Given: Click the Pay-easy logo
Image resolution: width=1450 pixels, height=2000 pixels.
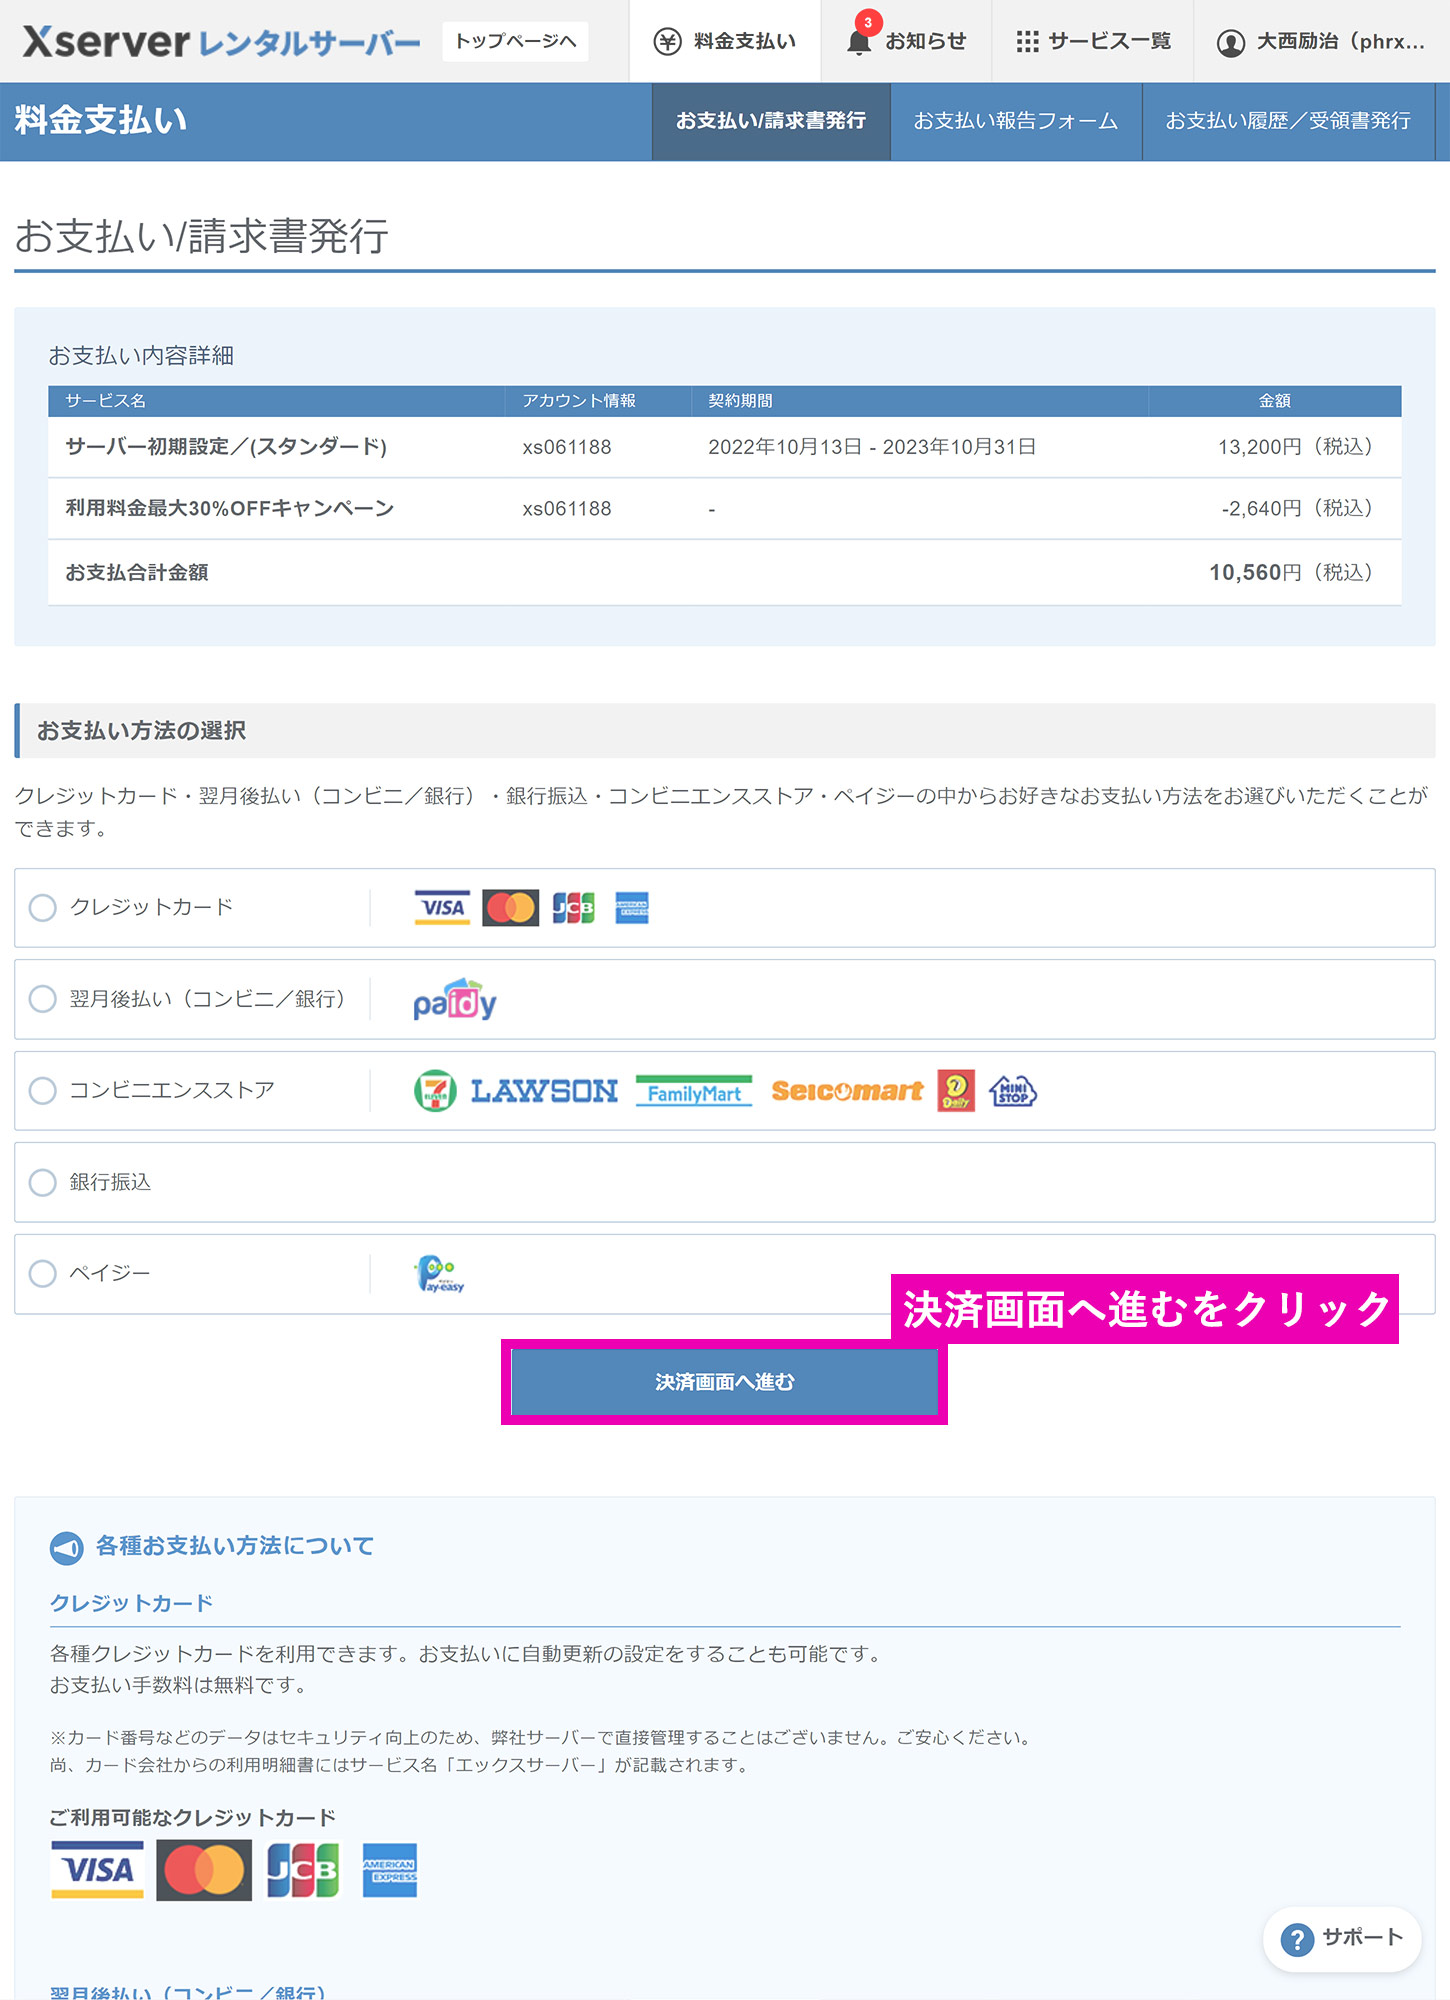Looking at the screenshot, I should coord(440,1274).
